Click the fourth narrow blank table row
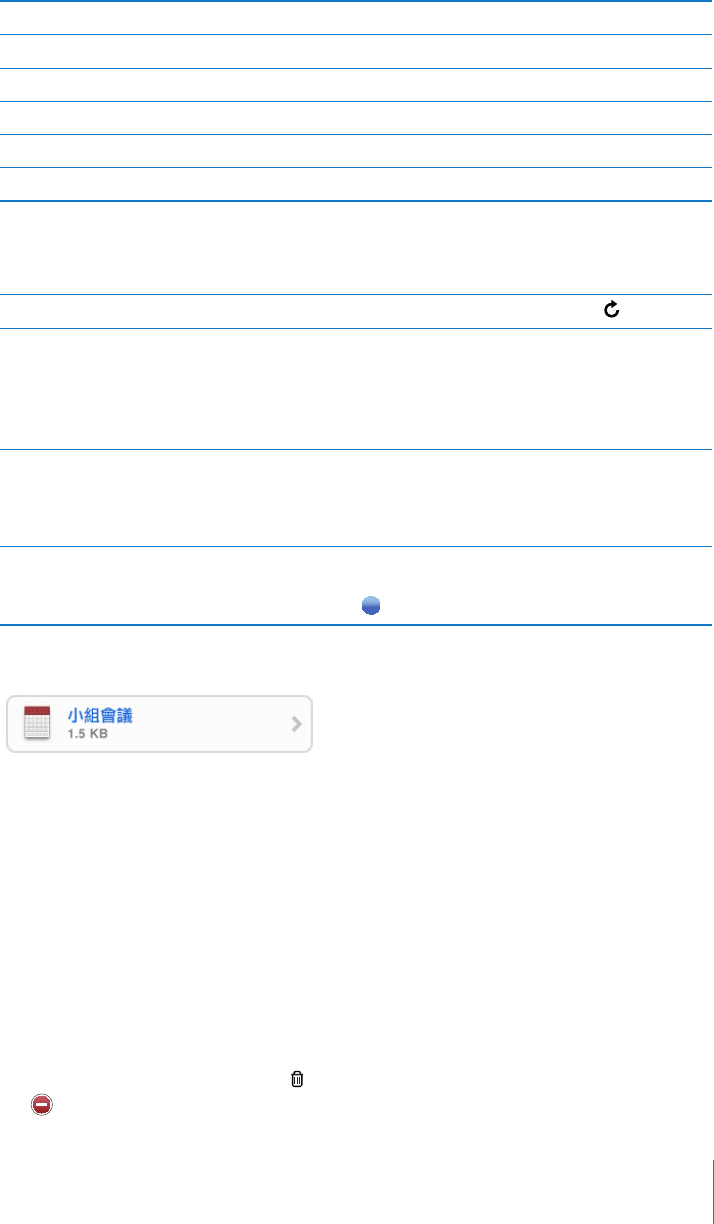 point(356,118)
